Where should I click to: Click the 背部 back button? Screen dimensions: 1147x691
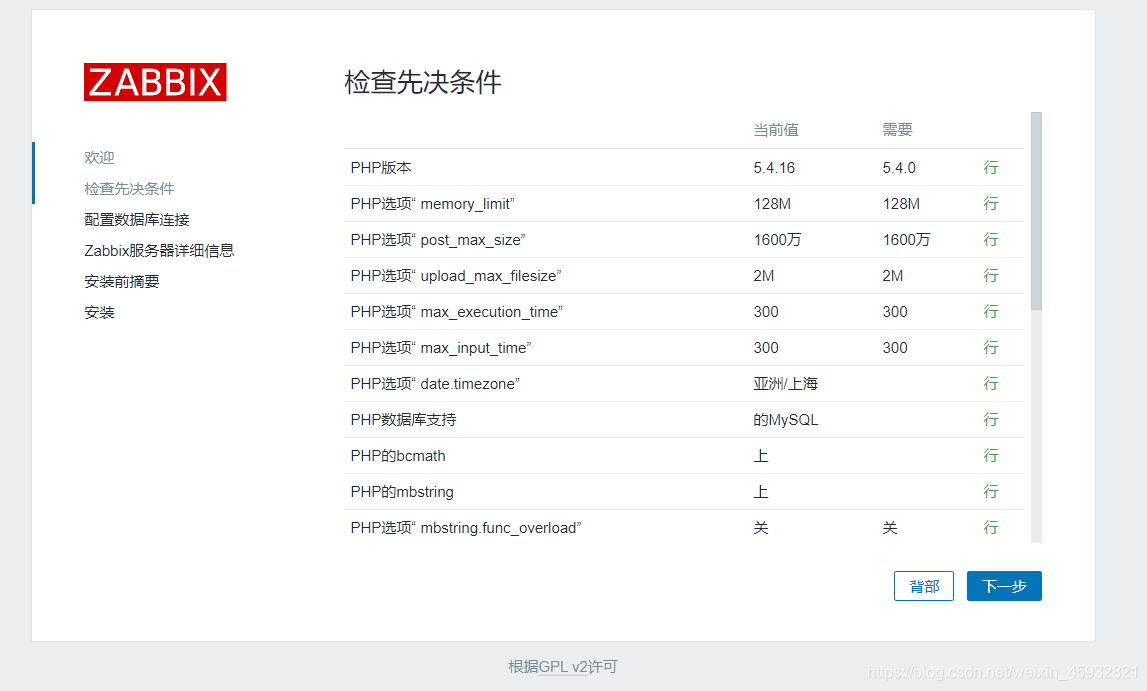pos(924,586)
